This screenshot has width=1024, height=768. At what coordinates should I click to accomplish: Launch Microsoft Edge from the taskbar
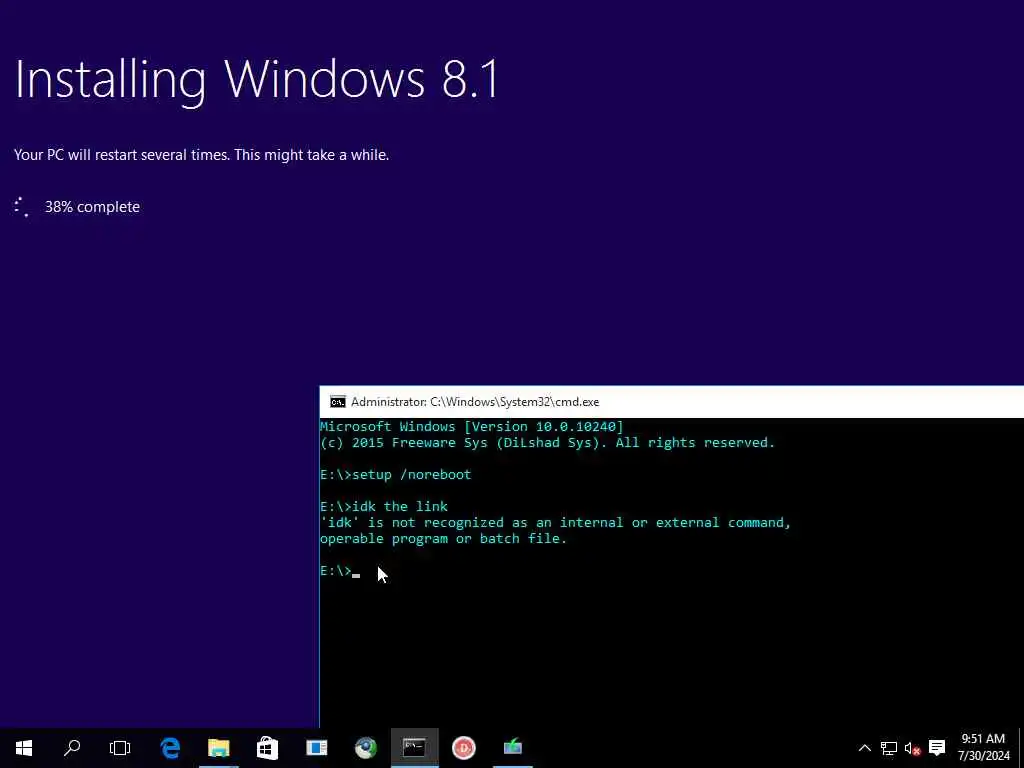pyautogui.click(x=170, y=747)
